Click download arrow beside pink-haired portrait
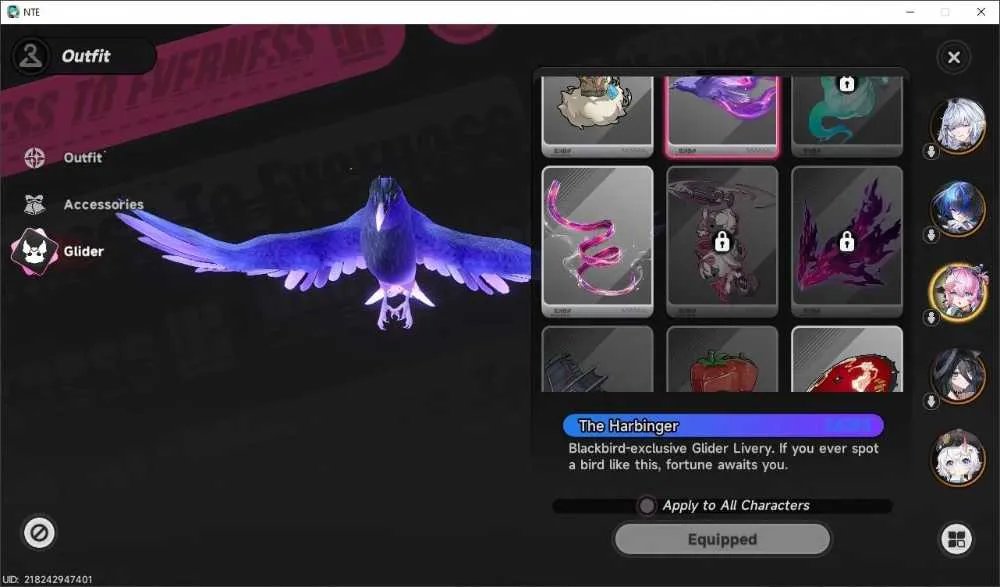This screenshot has width=1000, height=587. (x=931, y=317)
